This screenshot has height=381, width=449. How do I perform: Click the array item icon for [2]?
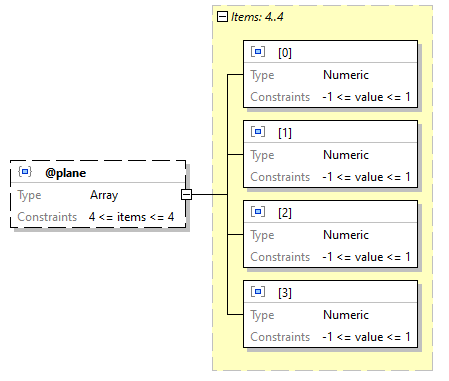[258, 212]
